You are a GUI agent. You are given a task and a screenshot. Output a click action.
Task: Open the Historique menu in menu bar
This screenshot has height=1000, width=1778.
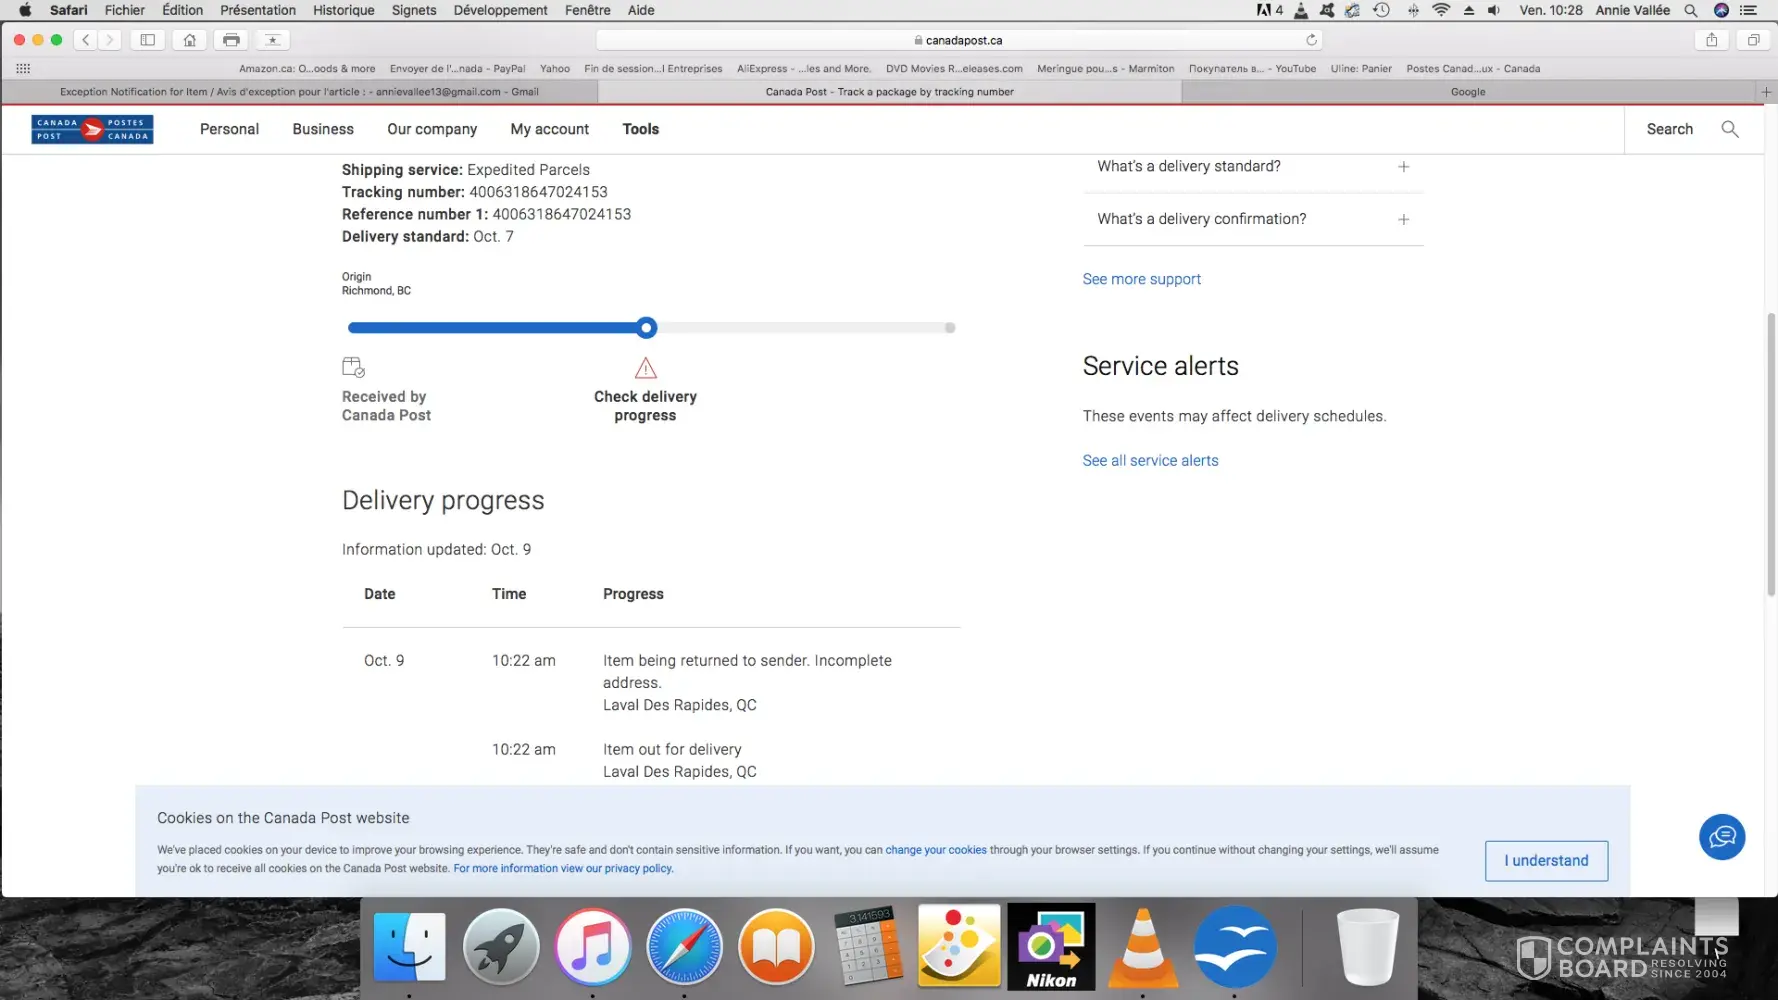[x=343, y=10]
